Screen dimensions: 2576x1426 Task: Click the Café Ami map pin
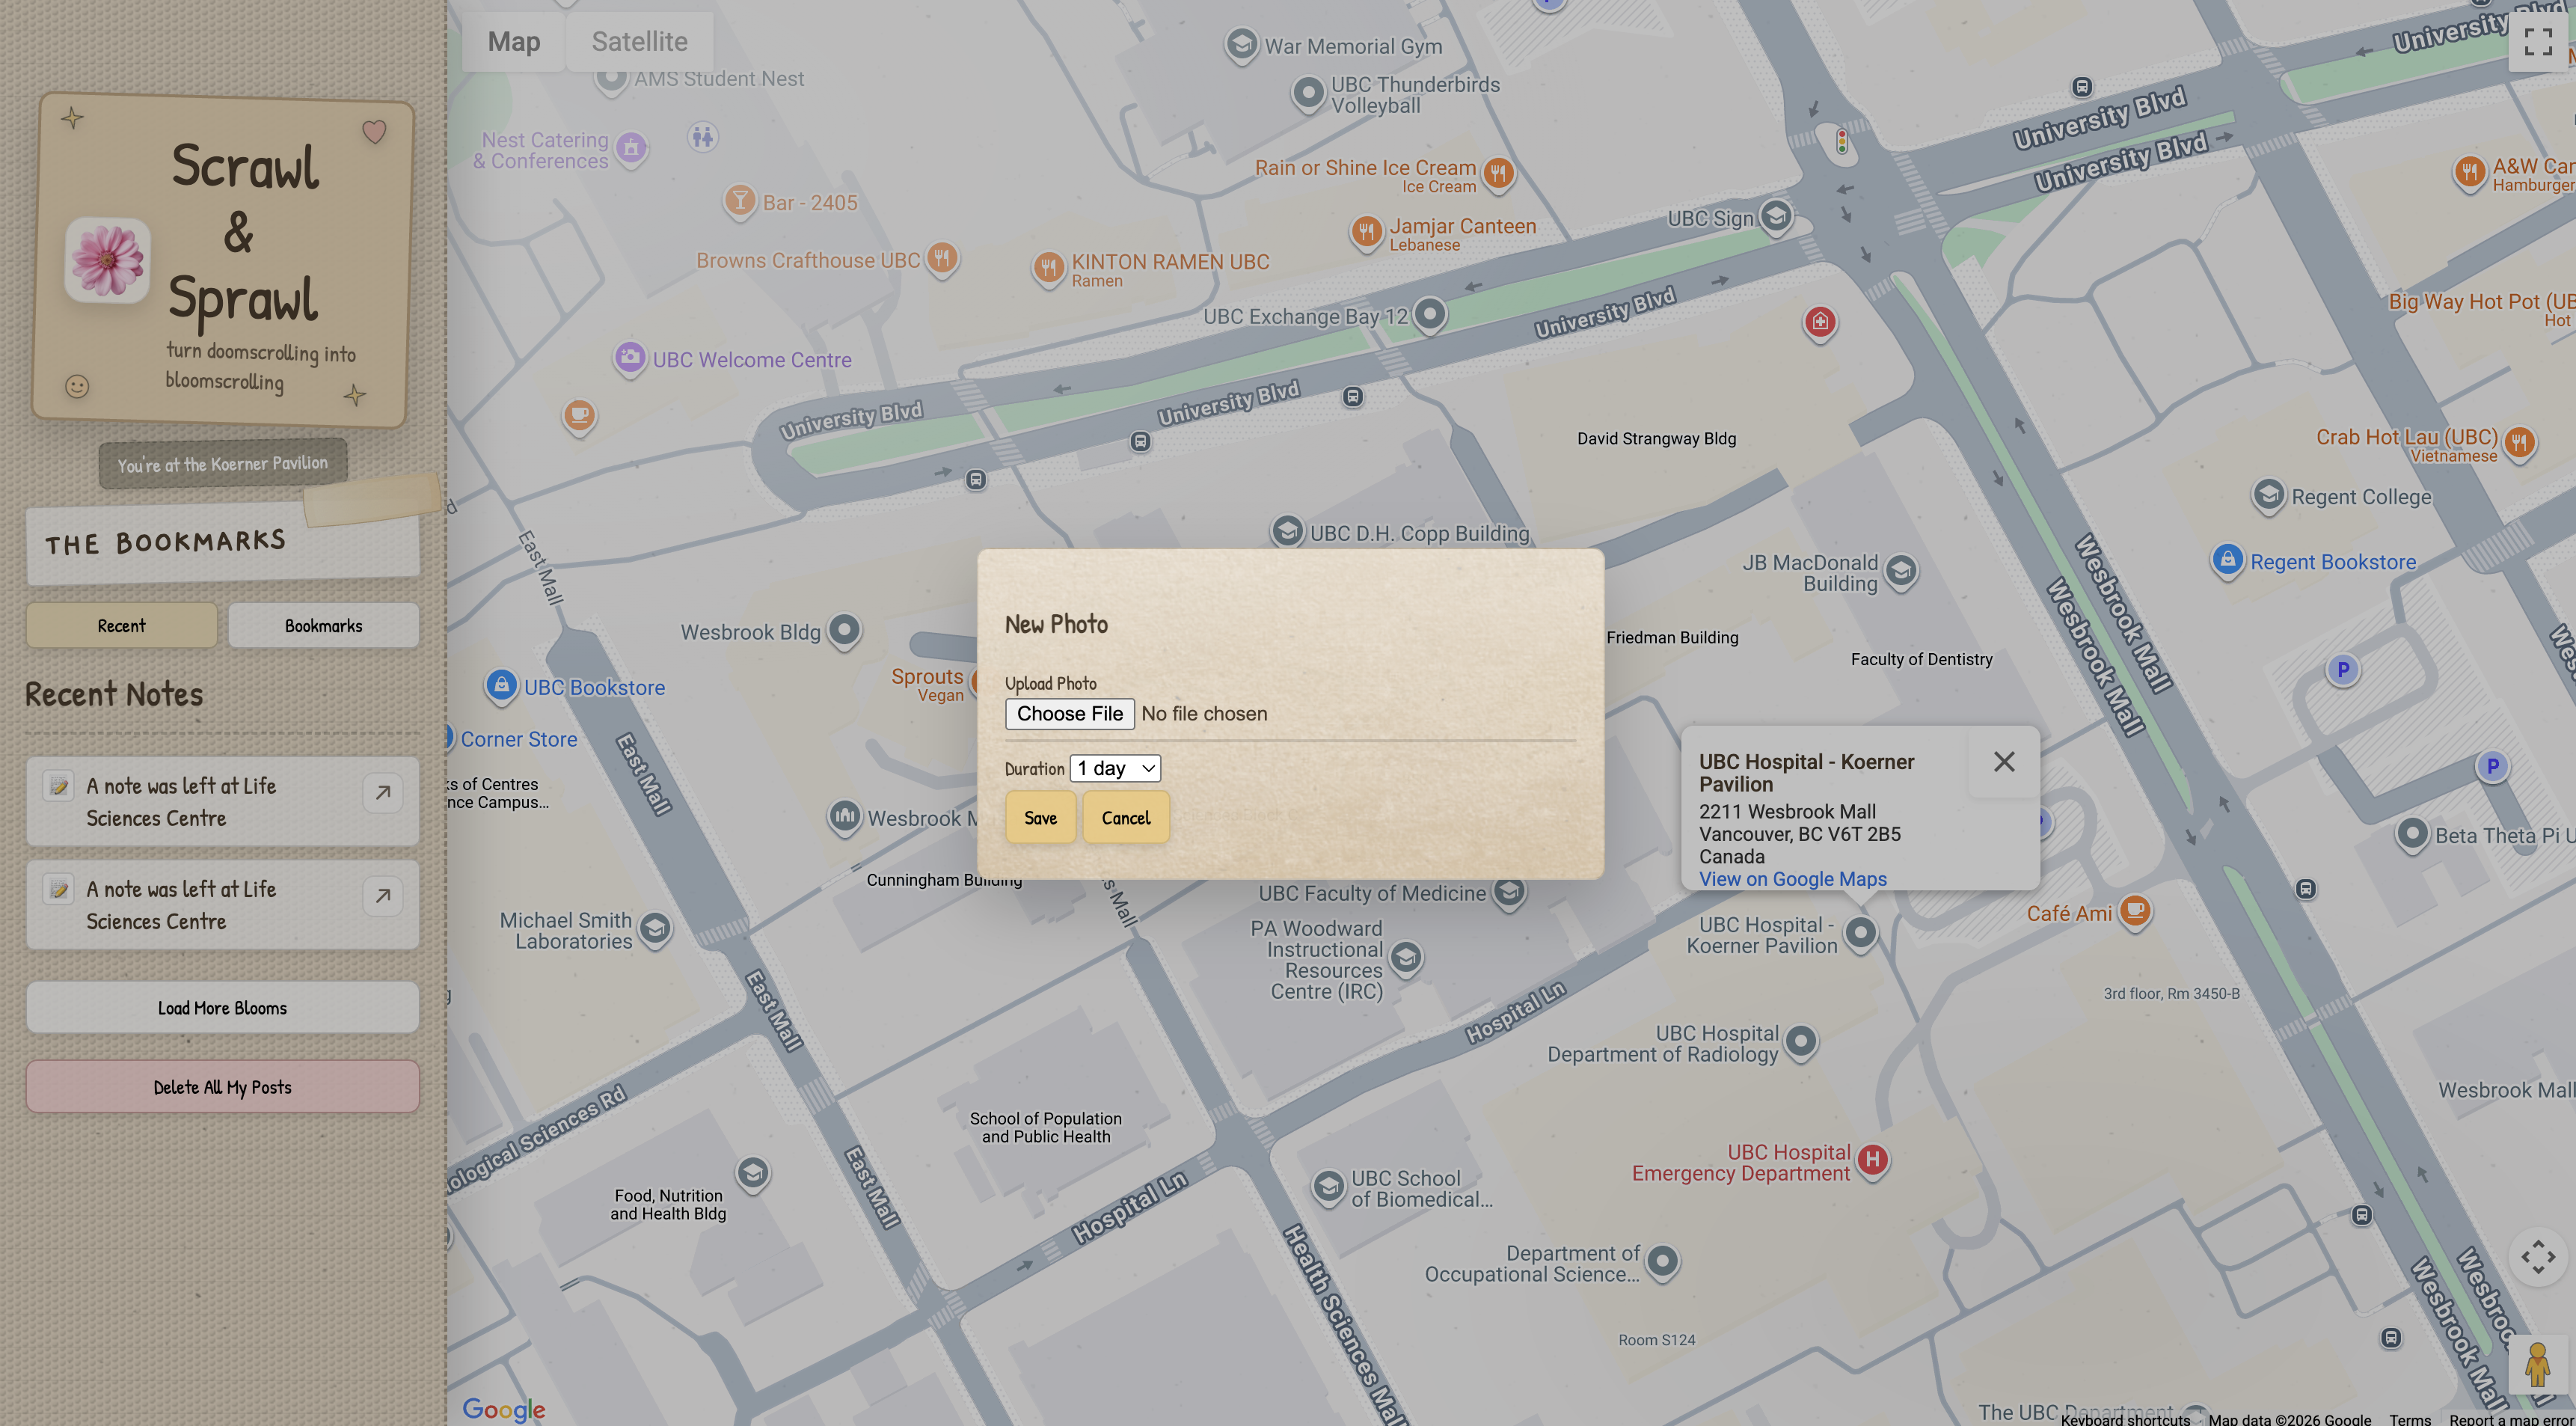point(2134,911)
